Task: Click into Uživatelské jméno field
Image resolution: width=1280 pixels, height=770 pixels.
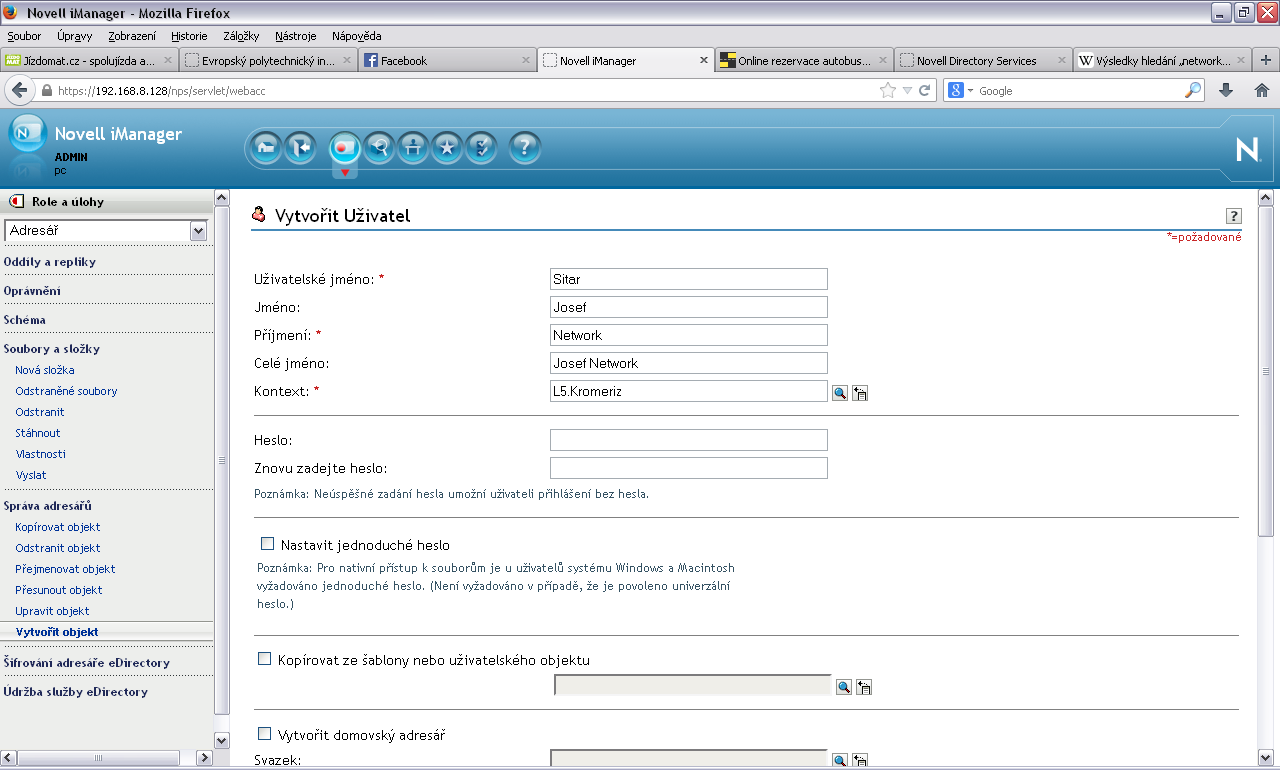Action: [x=689, y=279]
